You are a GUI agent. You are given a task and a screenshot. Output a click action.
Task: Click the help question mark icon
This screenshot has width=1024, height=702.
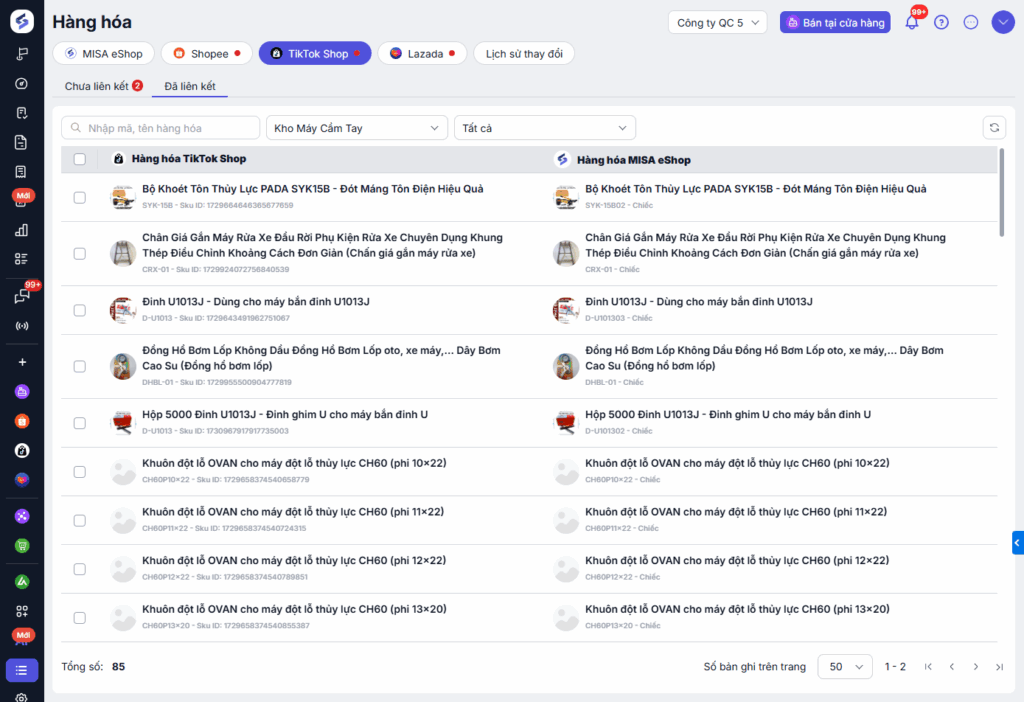(x=941, y=22)
